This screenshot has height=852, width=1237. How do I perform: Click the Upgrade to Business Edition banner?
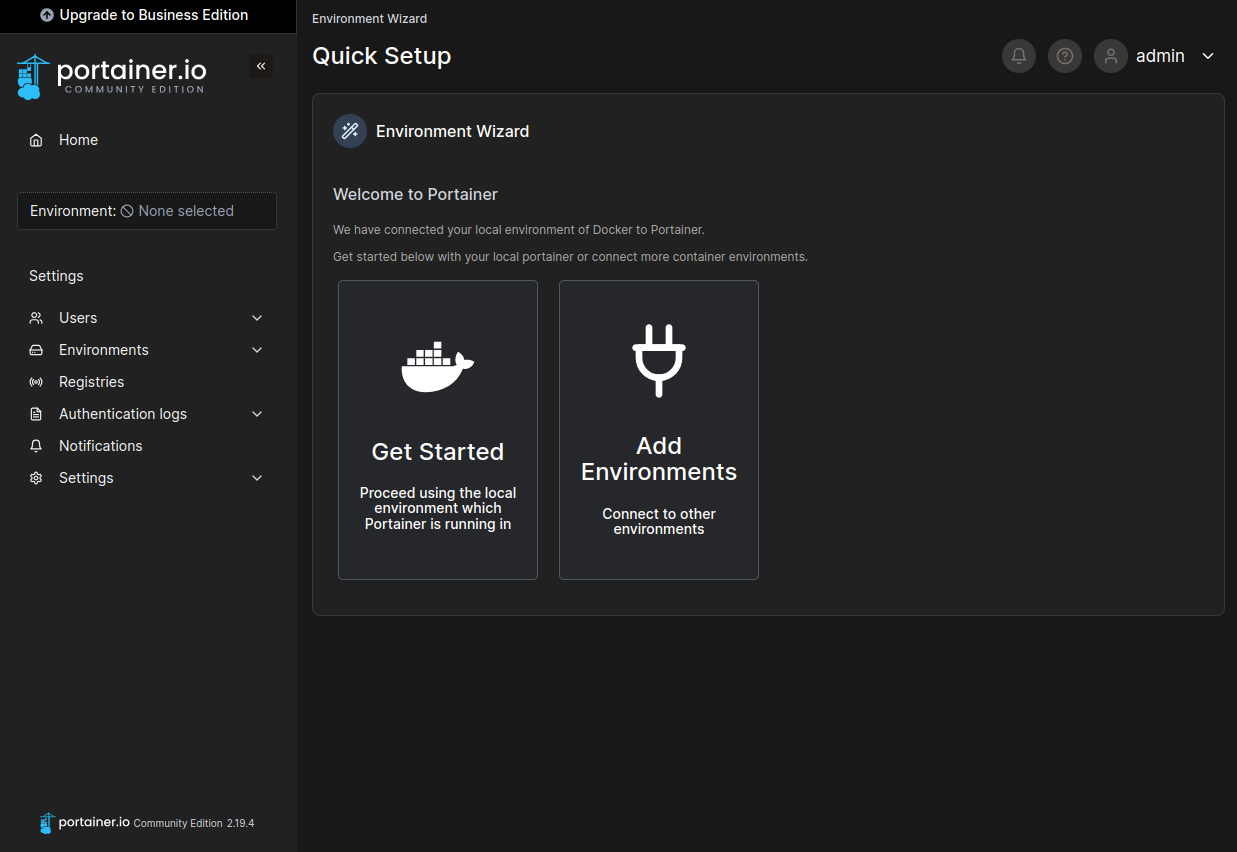coord(148,16)
